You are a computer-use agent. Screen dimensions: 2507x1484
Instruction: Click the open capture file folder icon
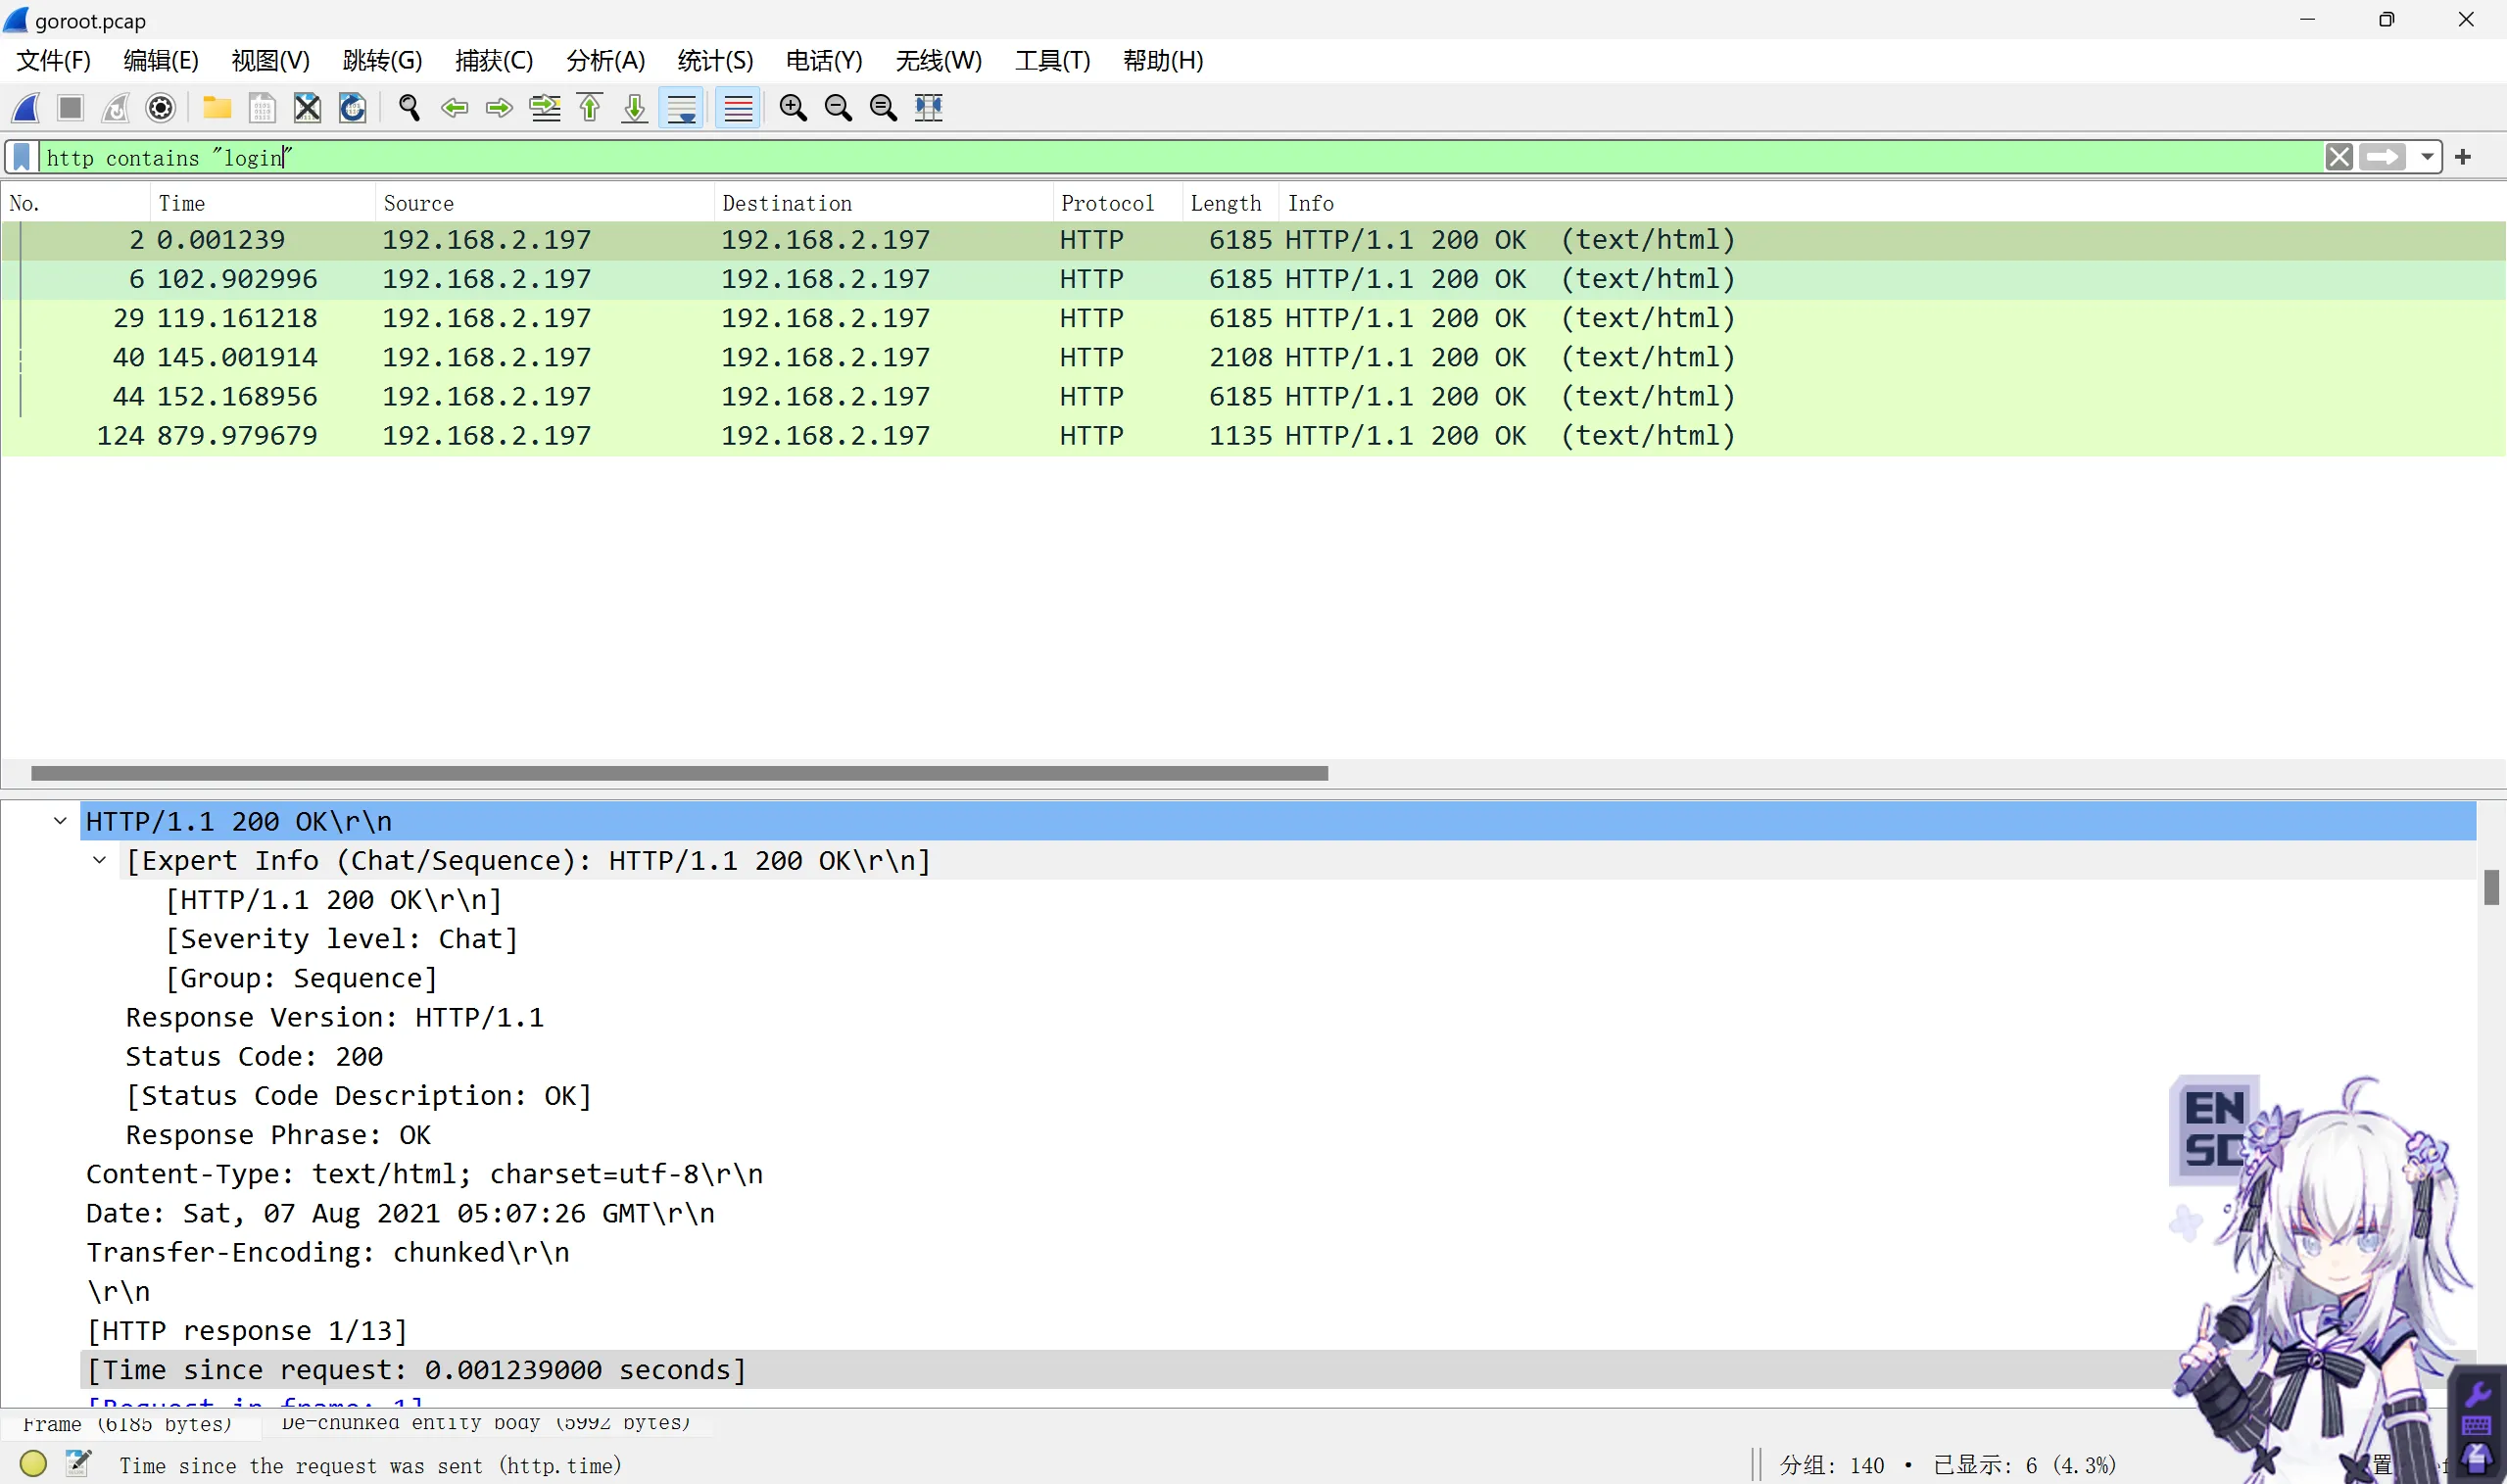point(216,107)
